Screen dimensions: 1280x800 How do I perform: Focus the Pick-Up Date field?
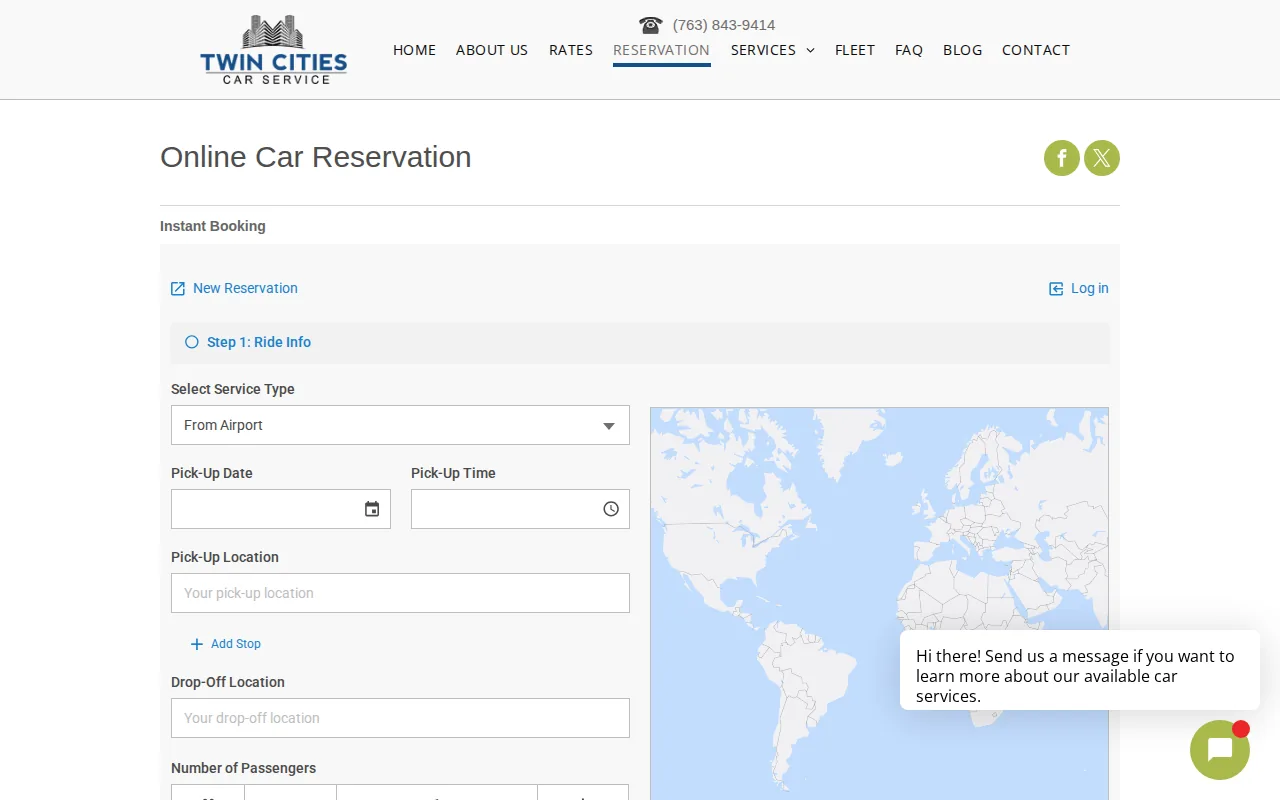281,509
